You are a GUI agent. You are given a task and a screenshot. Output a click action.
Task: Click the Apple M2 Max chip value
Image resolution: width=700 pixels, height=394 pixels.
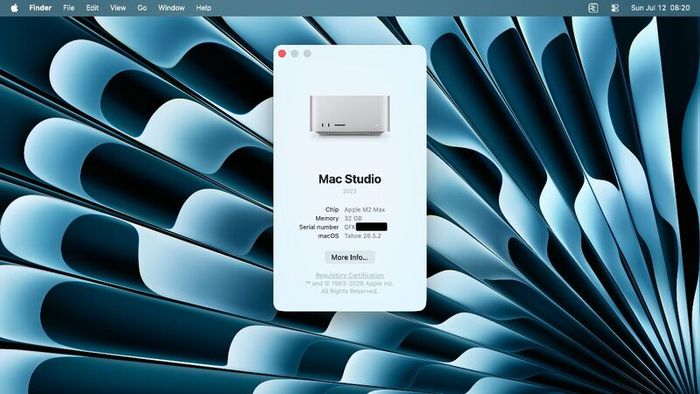365,209
